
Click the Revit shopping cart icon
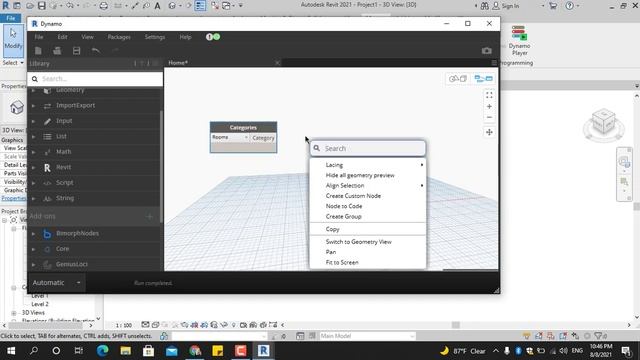(x=553, y=6)
